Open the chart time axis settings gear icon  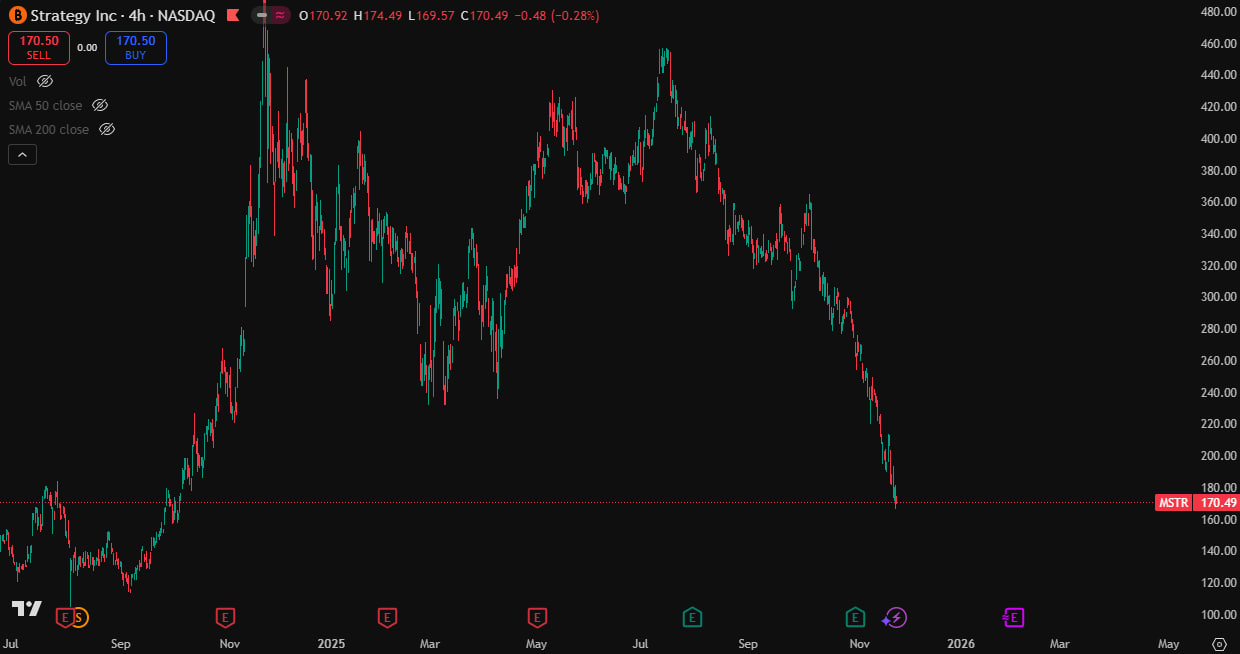point(1218,644)
